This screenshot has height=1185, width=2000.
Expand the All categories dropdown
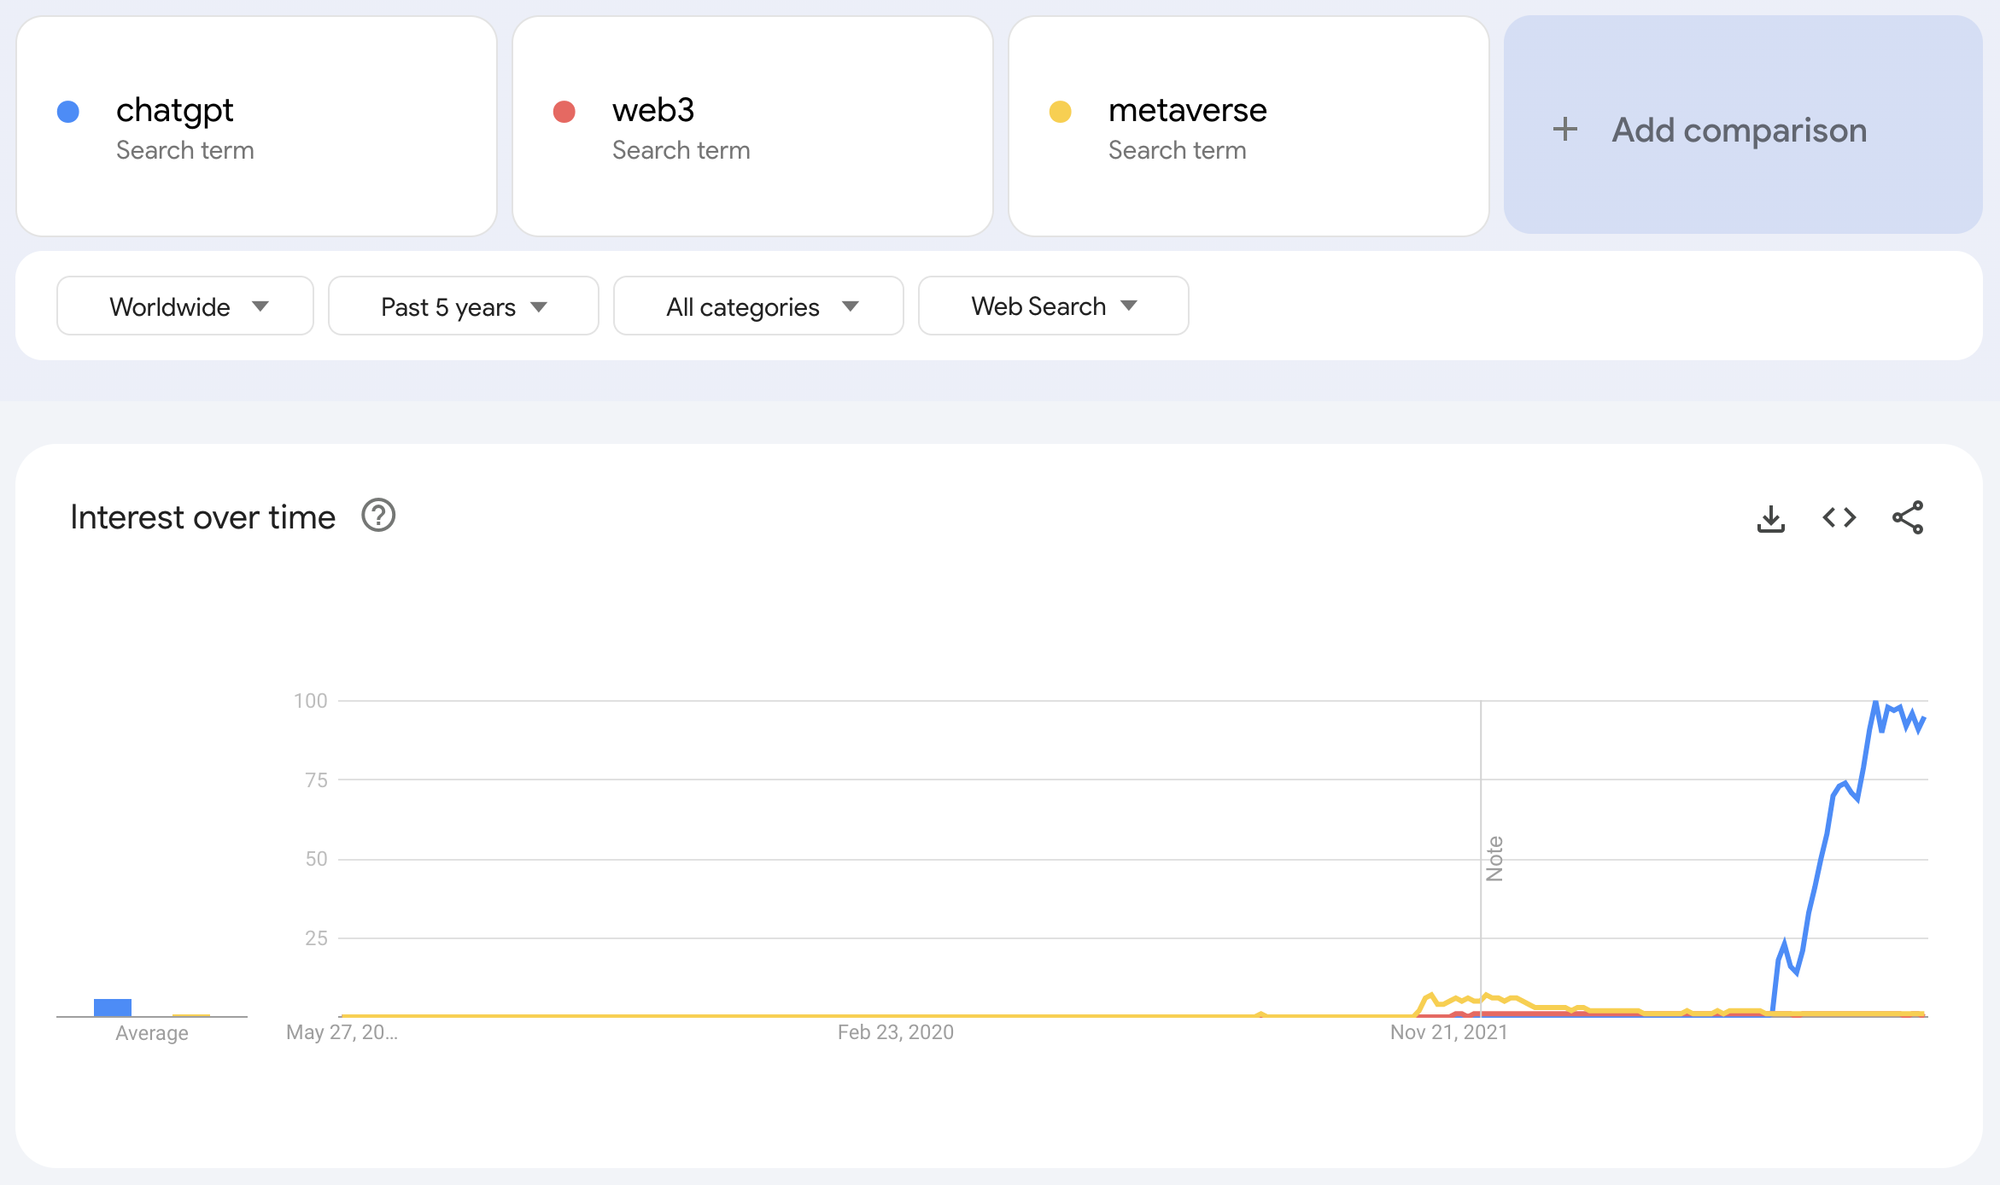(758, 306)
